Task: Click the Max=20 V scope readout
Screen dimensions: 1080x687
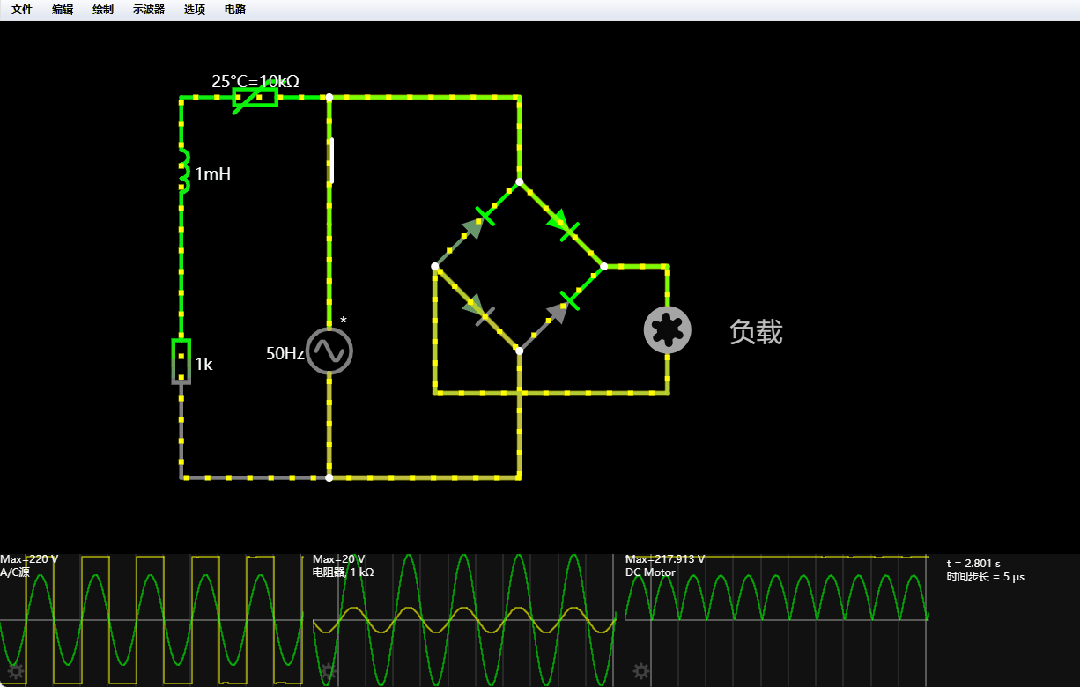Action: coord(339,560)
